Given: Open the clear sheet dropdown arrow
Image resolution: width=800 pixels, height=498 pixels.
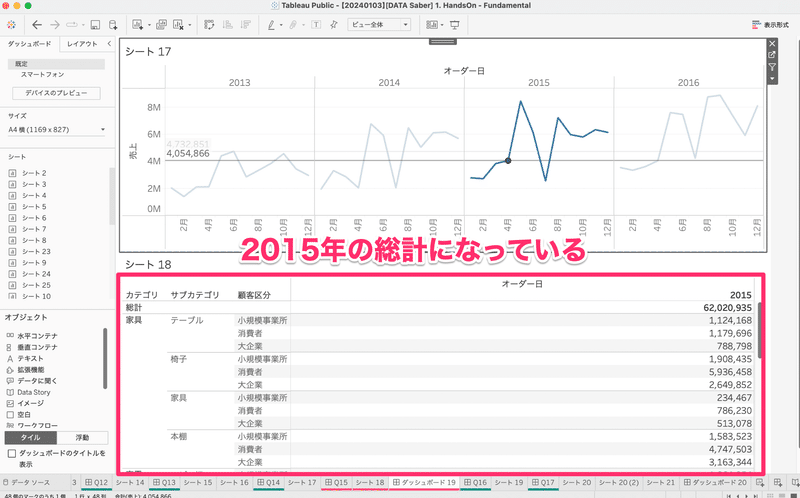Looking at the screenshot, I should [x=190, y=25].
